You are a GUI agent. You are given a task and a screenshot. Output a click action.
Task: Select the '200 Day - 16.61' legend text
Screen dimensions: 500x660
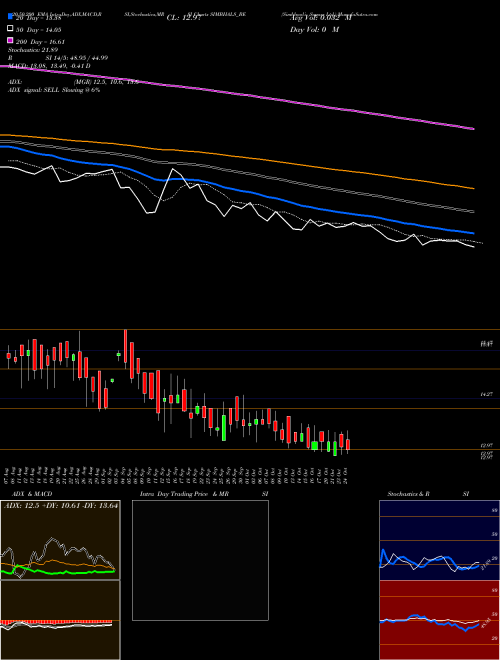click(x=41, y=42)
